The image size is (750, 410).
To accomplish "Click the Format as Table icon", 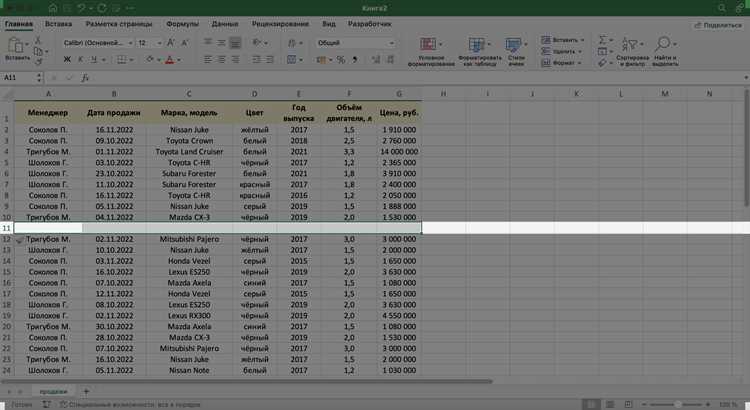I will (476, 44).
